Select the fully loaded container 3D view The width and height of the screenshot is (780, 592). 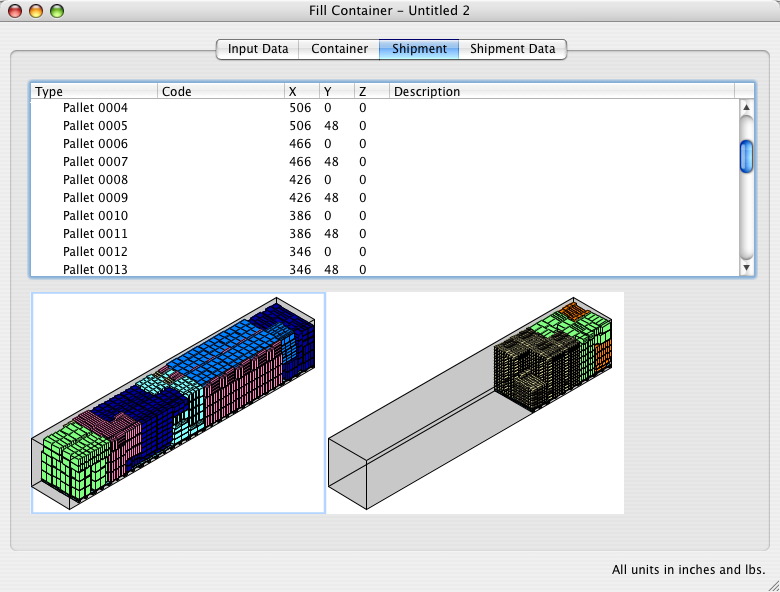point(179,403)
